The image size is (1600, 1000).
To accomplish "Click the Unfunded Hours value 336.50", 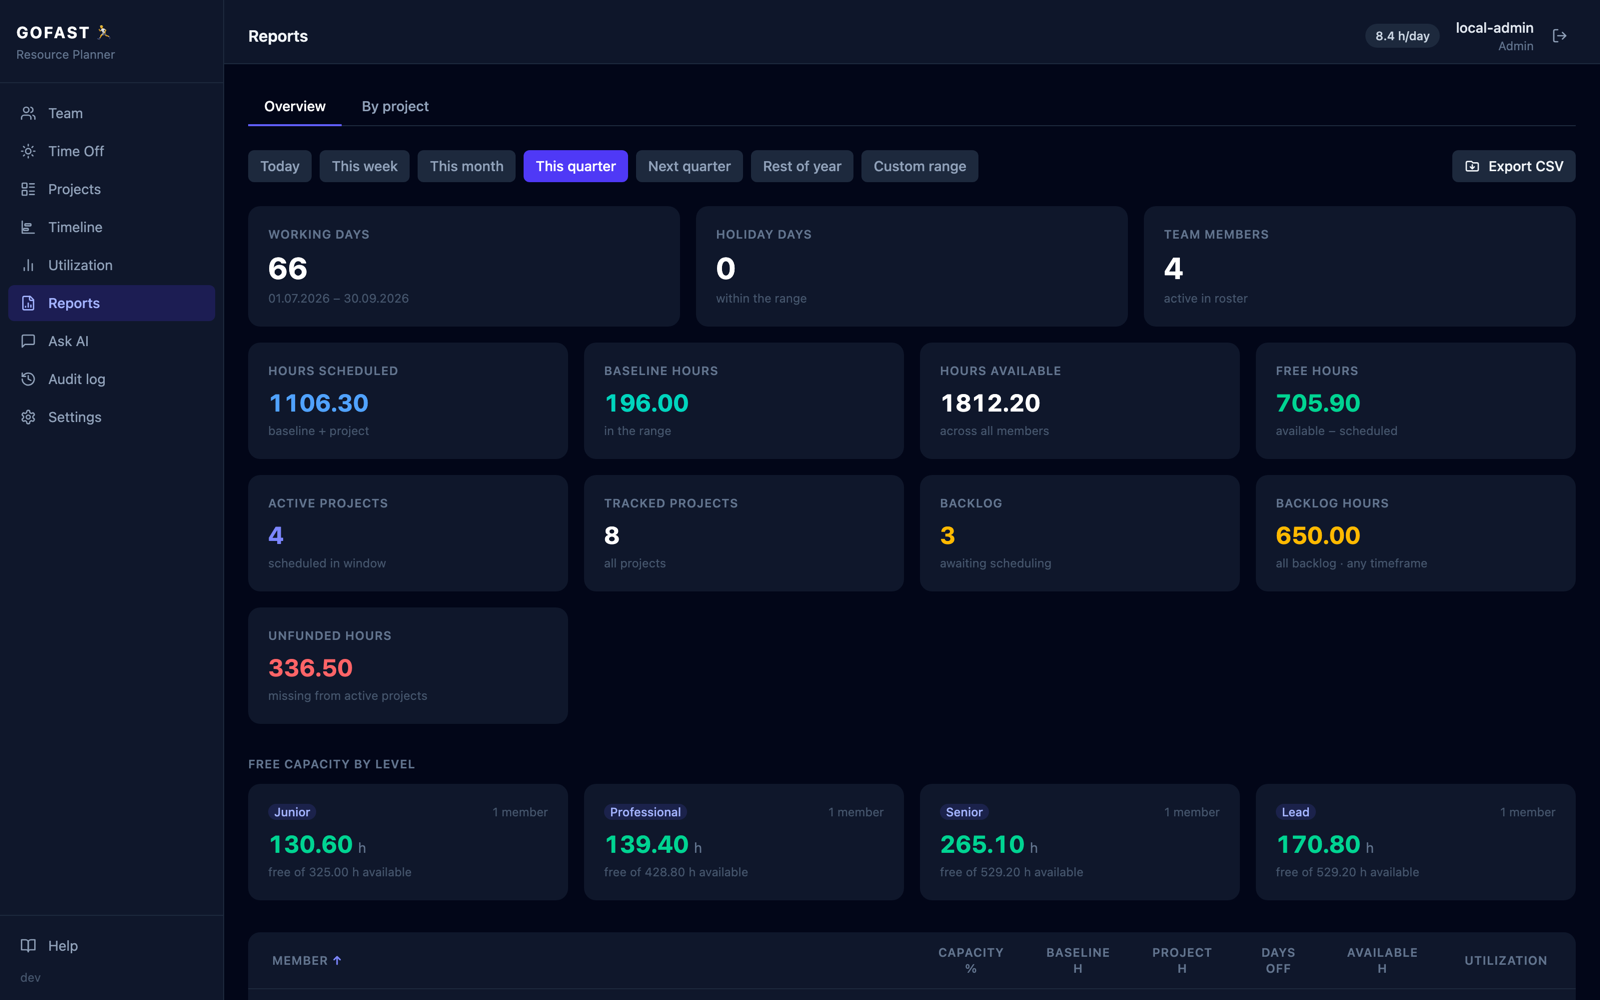I will [310, 668].
